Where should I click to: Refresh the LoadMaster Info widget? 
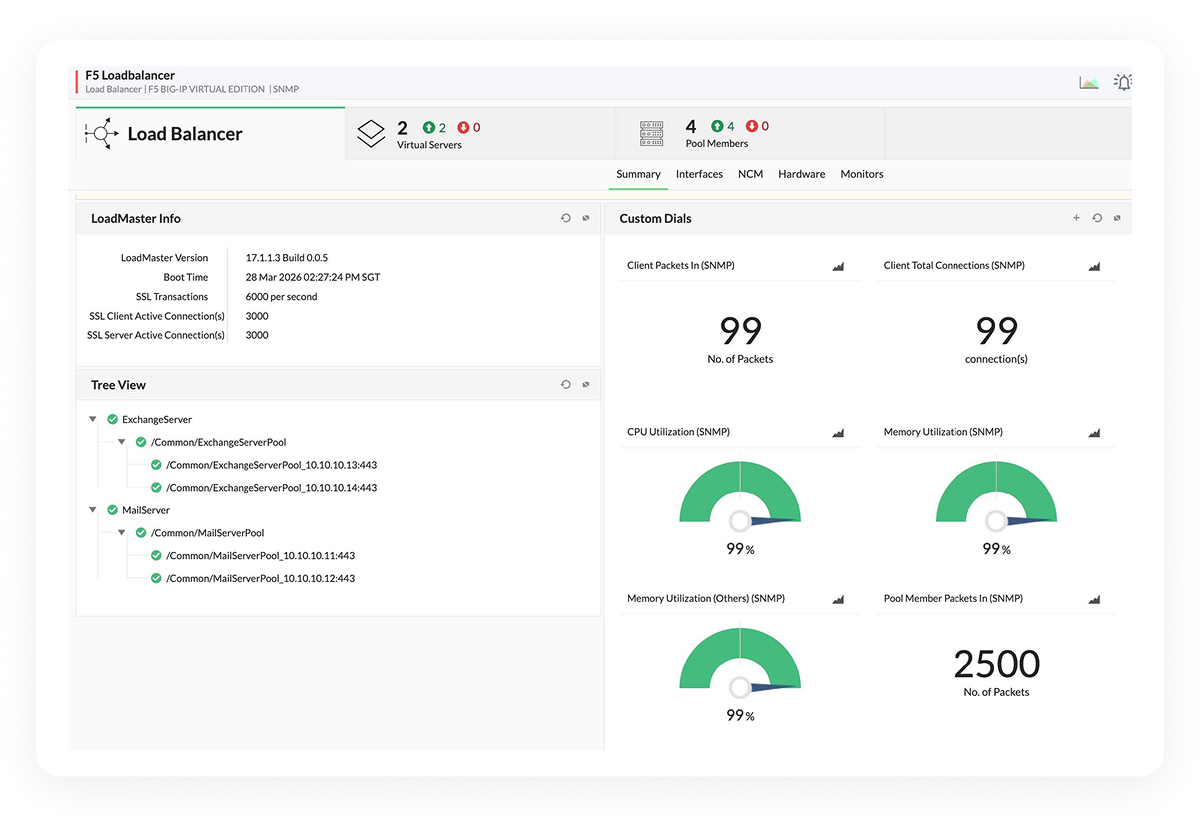tap(565, 217)
